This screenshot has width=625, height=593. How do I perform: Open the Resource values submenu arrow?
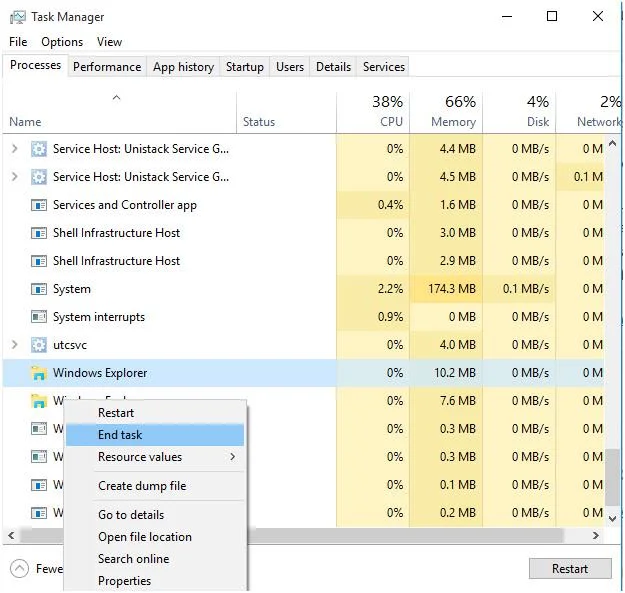tap(233, 457)
